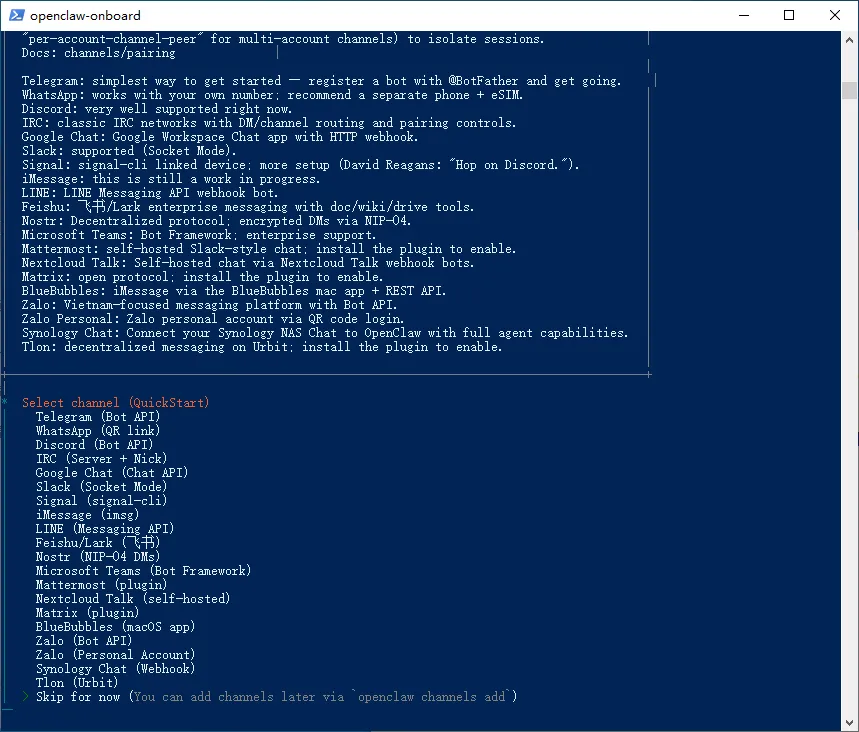The width and height of the screenshot is (859, 732).
Task: Close the openclaw-onboard window
Action: point(835,15)
